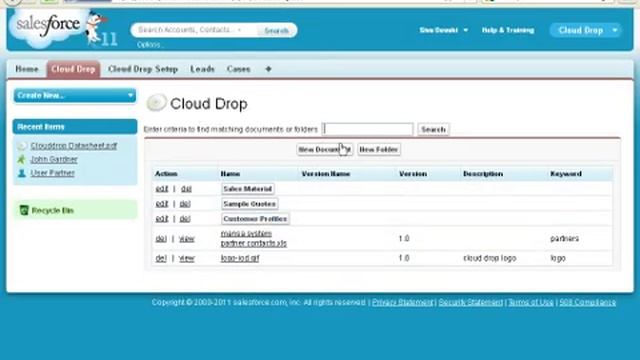Open the Terms of Use footer link
Screen dimensions: 640x360
531,302
